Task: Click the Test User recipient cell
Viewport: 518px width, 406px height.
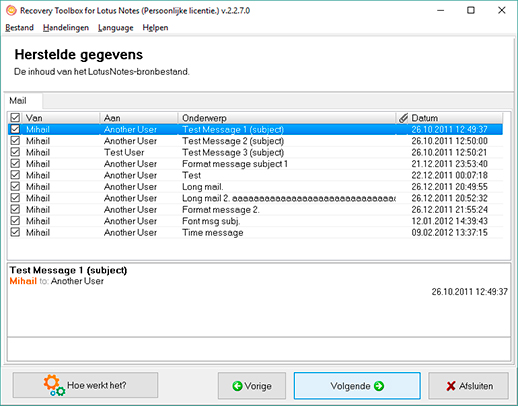Action: [x=124, y=152]
